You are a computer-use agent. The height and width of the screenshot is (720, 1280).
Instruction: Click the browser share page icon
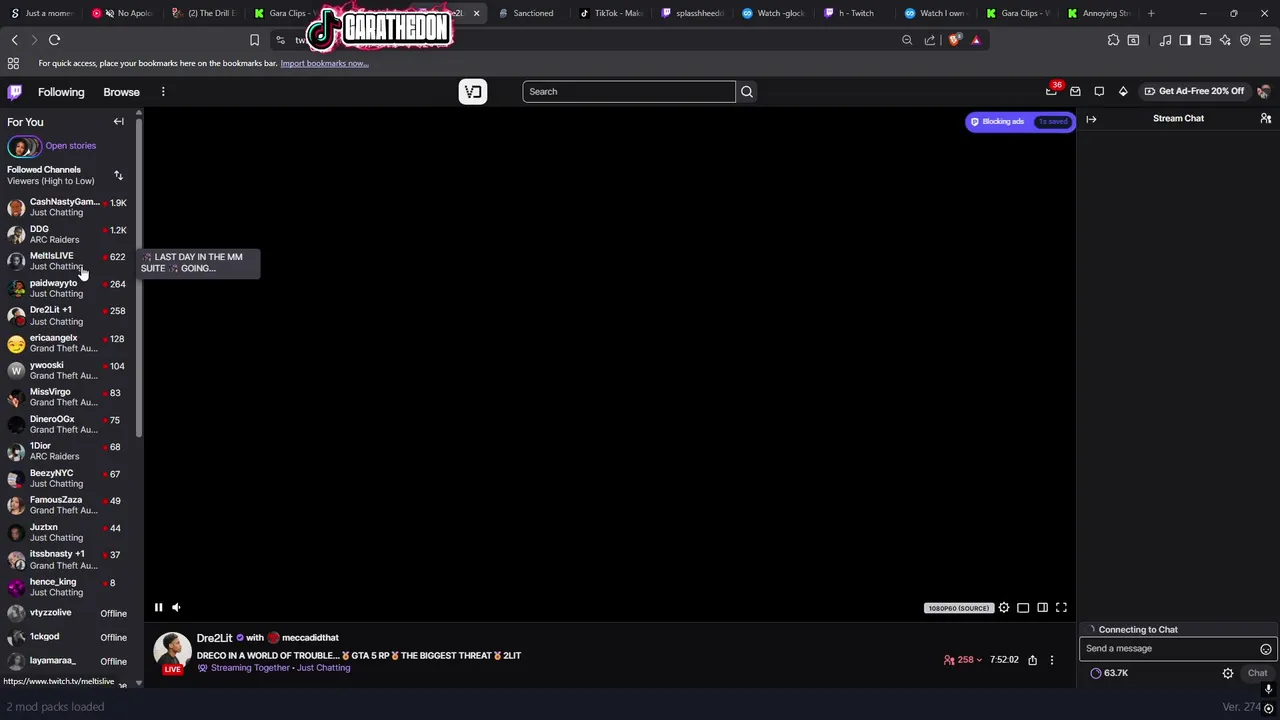click(930, 40)
